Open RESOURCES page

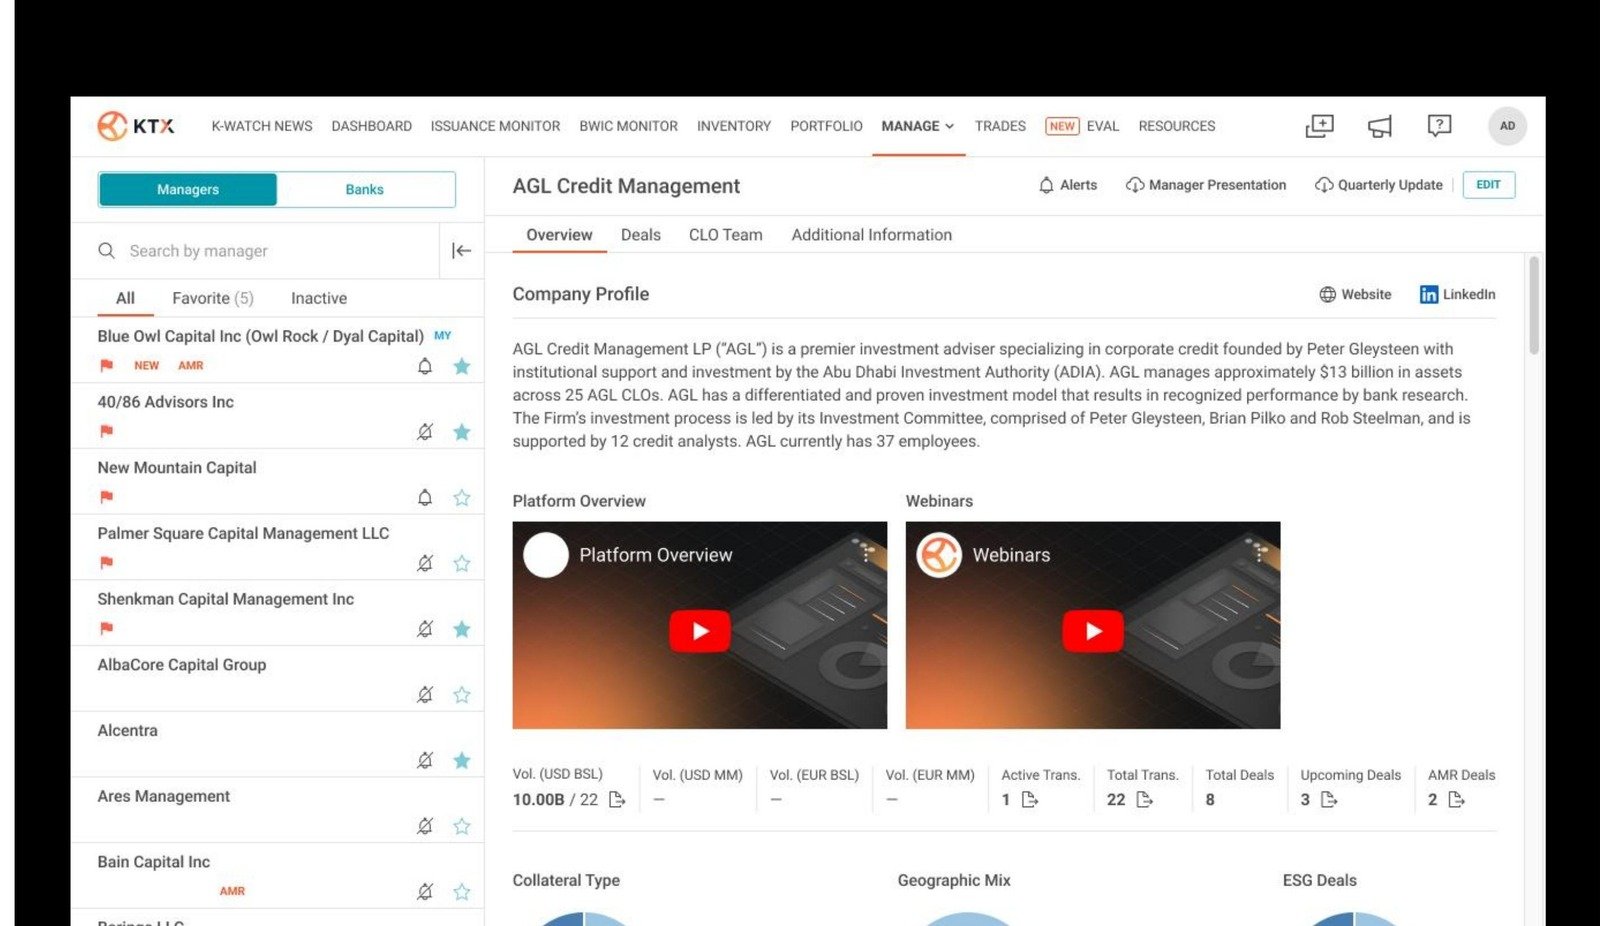coord(1177,126)
